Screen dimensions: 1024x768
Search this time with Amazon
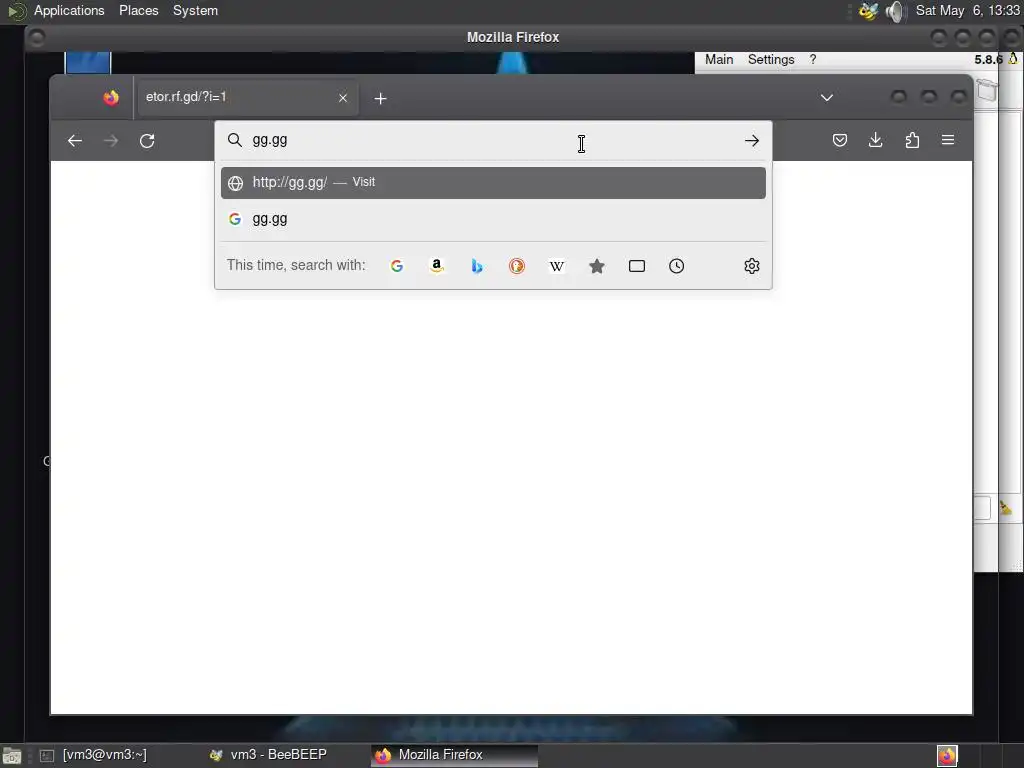(437, 266)
